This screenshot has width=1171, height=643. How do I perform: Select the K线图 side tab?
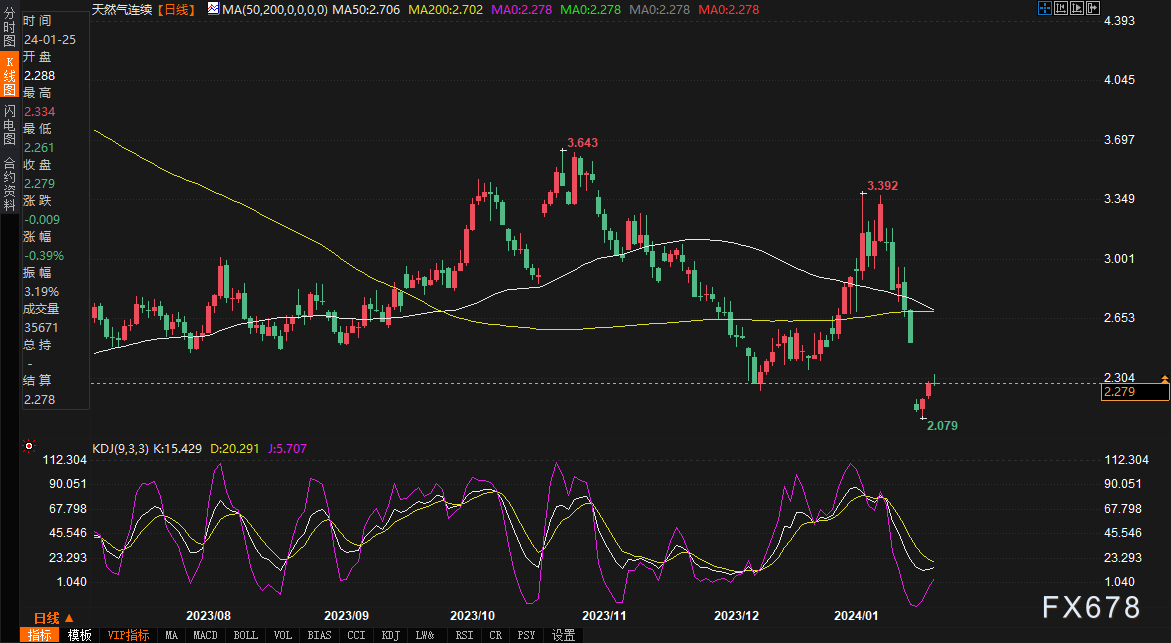point(9,78)
